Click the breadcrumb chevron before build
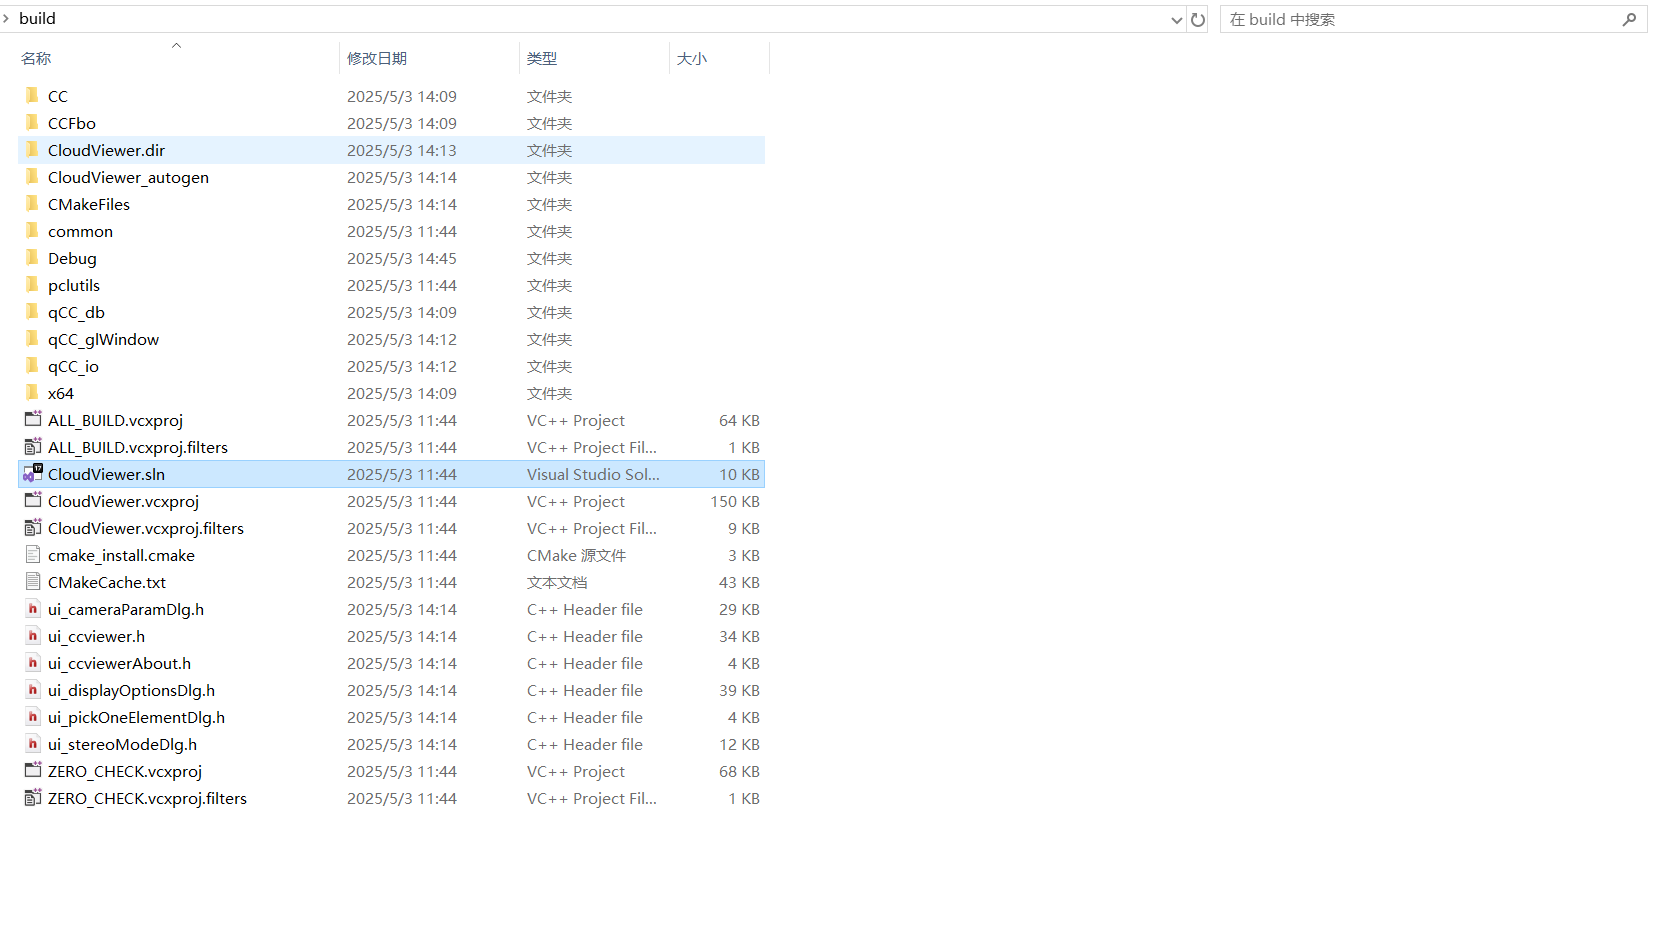The height and width of the screenshot is (937, 1660). tap(7, 18)
